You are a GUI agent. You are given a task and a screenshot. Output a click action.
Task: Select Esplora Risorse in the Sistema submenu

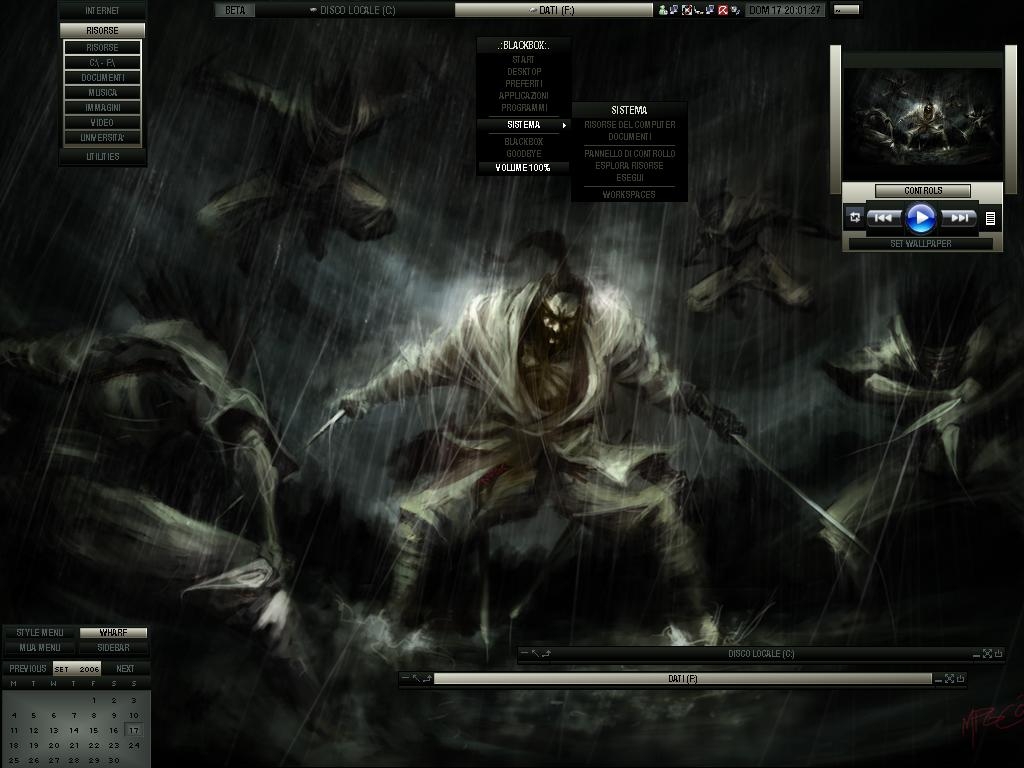630,166
